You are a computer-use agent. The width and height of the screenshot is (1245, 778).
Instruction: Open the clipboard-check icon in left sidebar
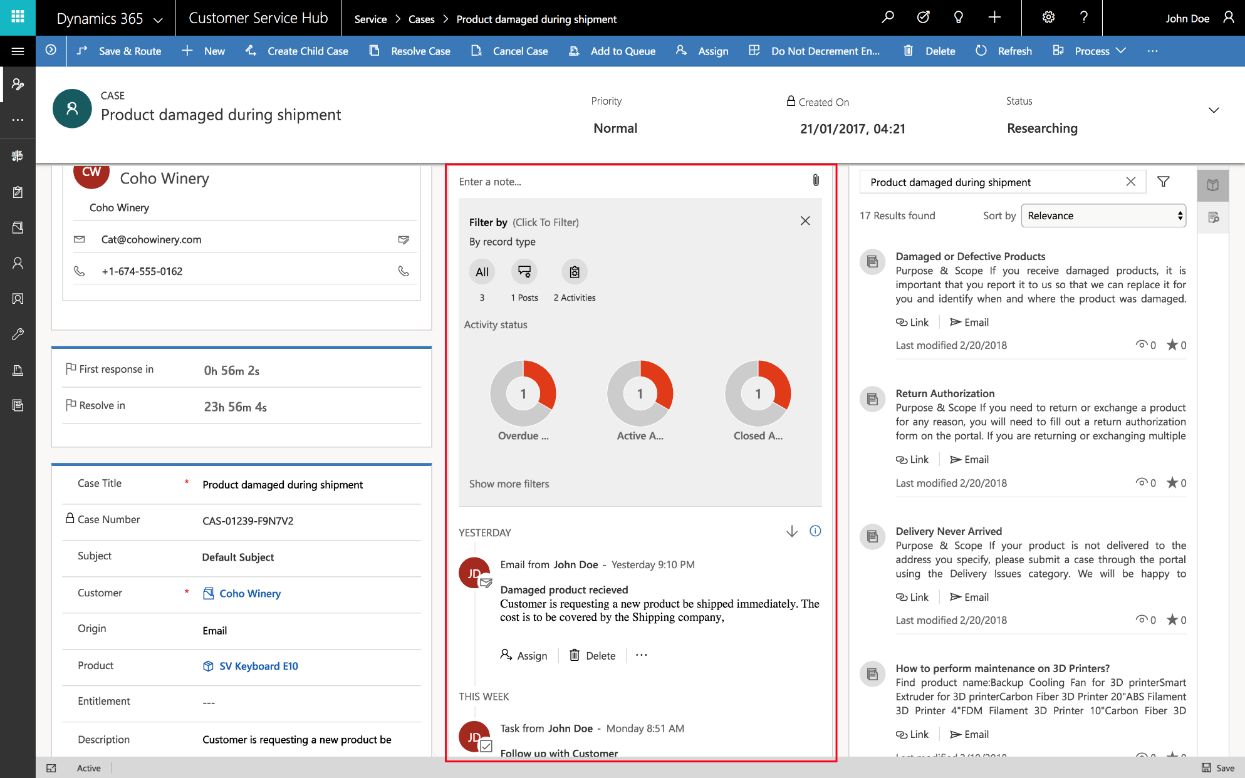click(x=17, y=192)
